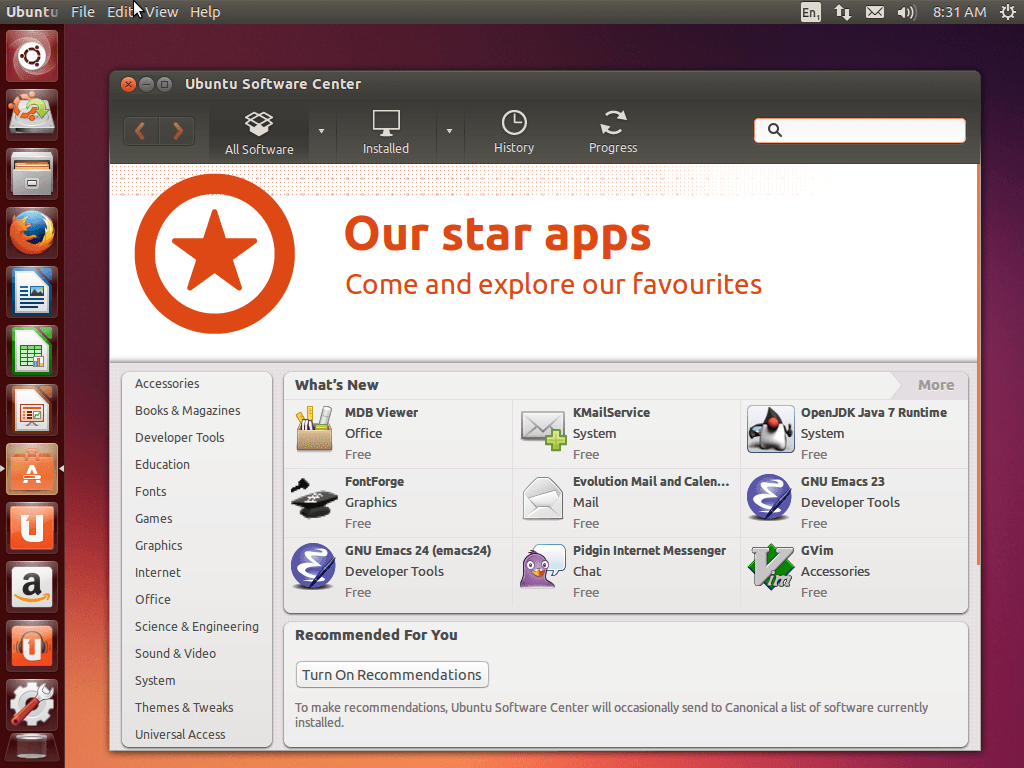Click the GVim icon

[x=771, y=567]
